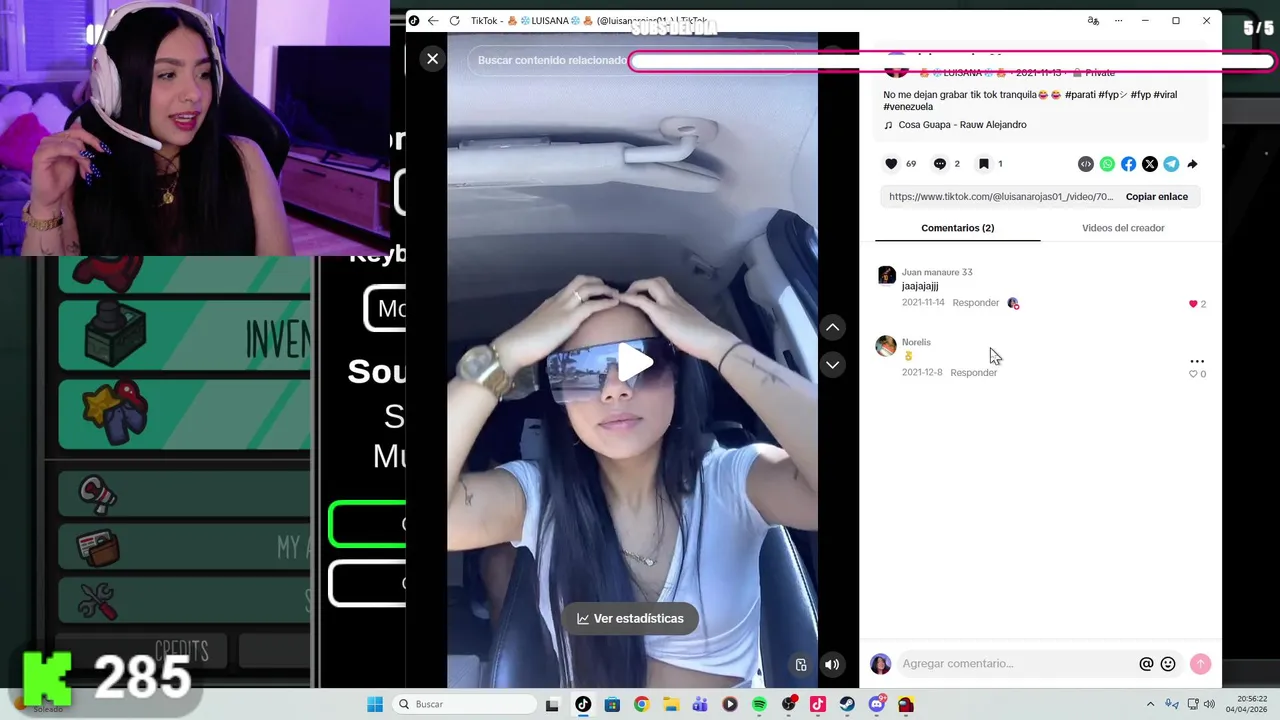Screen dimensions: 1280x720
Task: Open the #venezuela hashtag
Action: point(908,107)
